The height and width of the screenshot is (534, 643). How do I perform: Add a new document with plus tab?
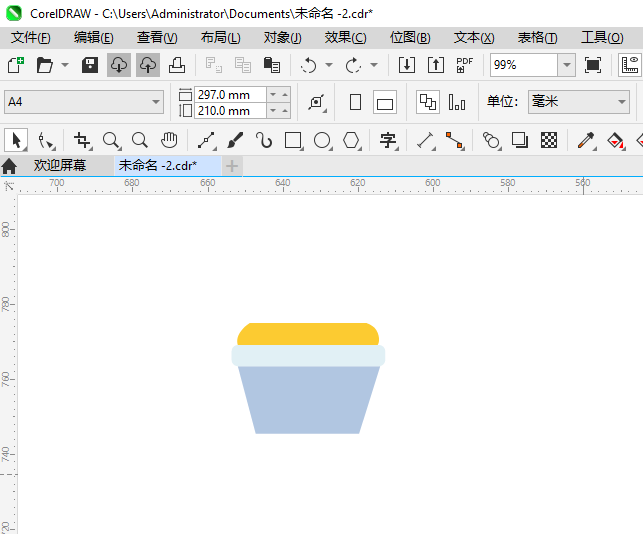pos(232,166)
